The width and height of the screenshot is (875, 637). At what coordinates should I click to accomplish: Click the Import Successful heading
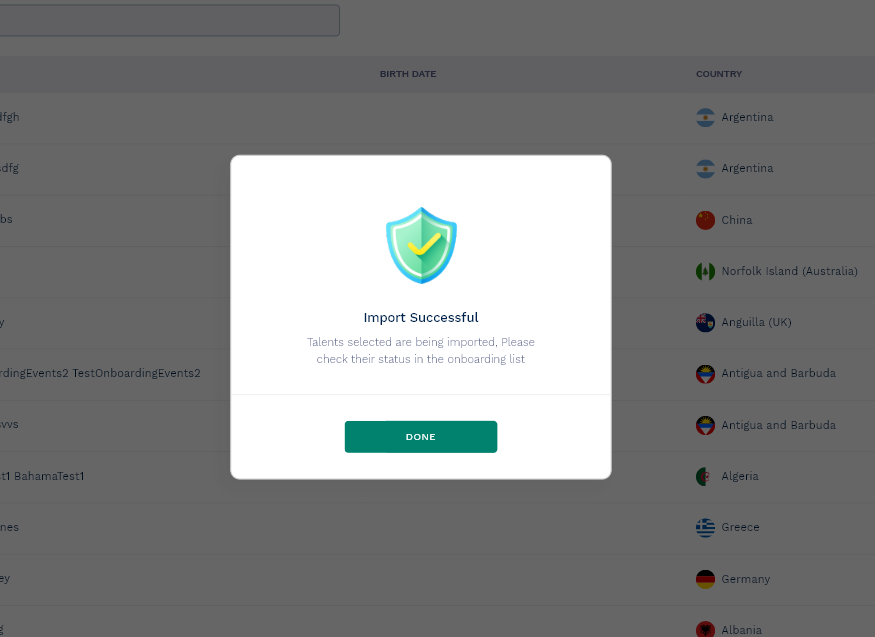pos(421,318)
